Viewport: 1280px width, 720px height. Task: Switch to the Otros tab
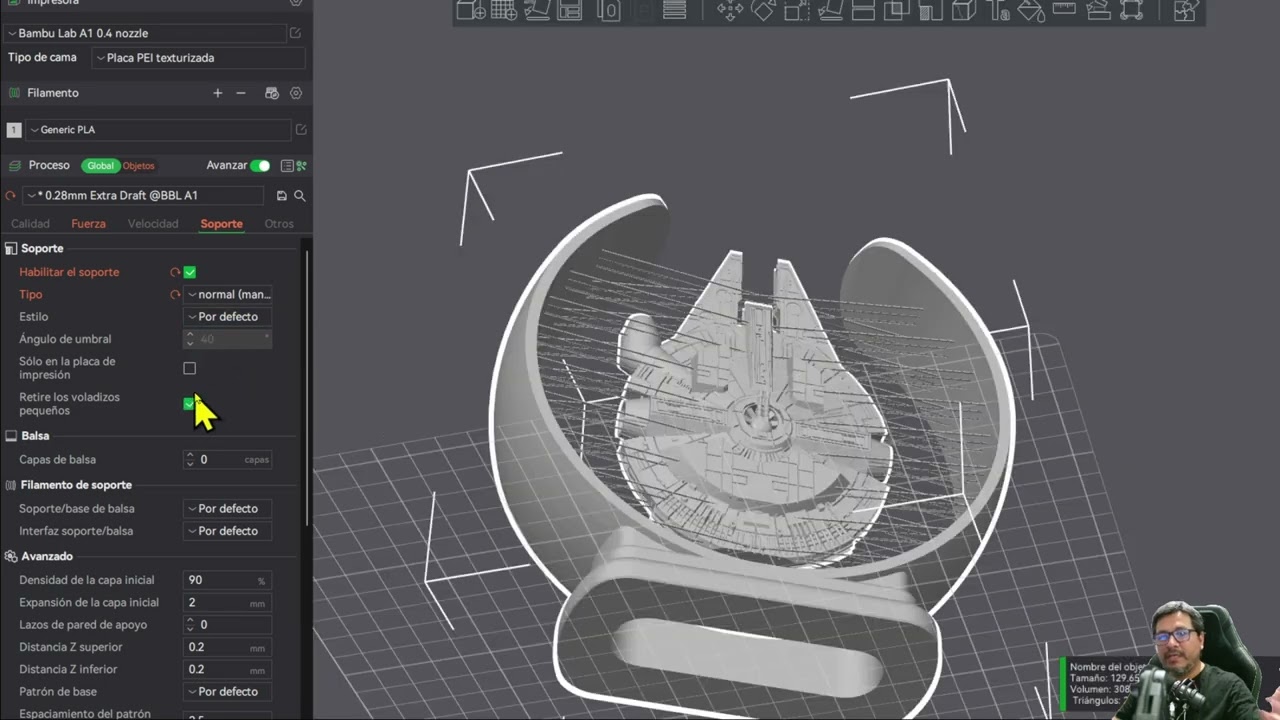pos(279,224)
